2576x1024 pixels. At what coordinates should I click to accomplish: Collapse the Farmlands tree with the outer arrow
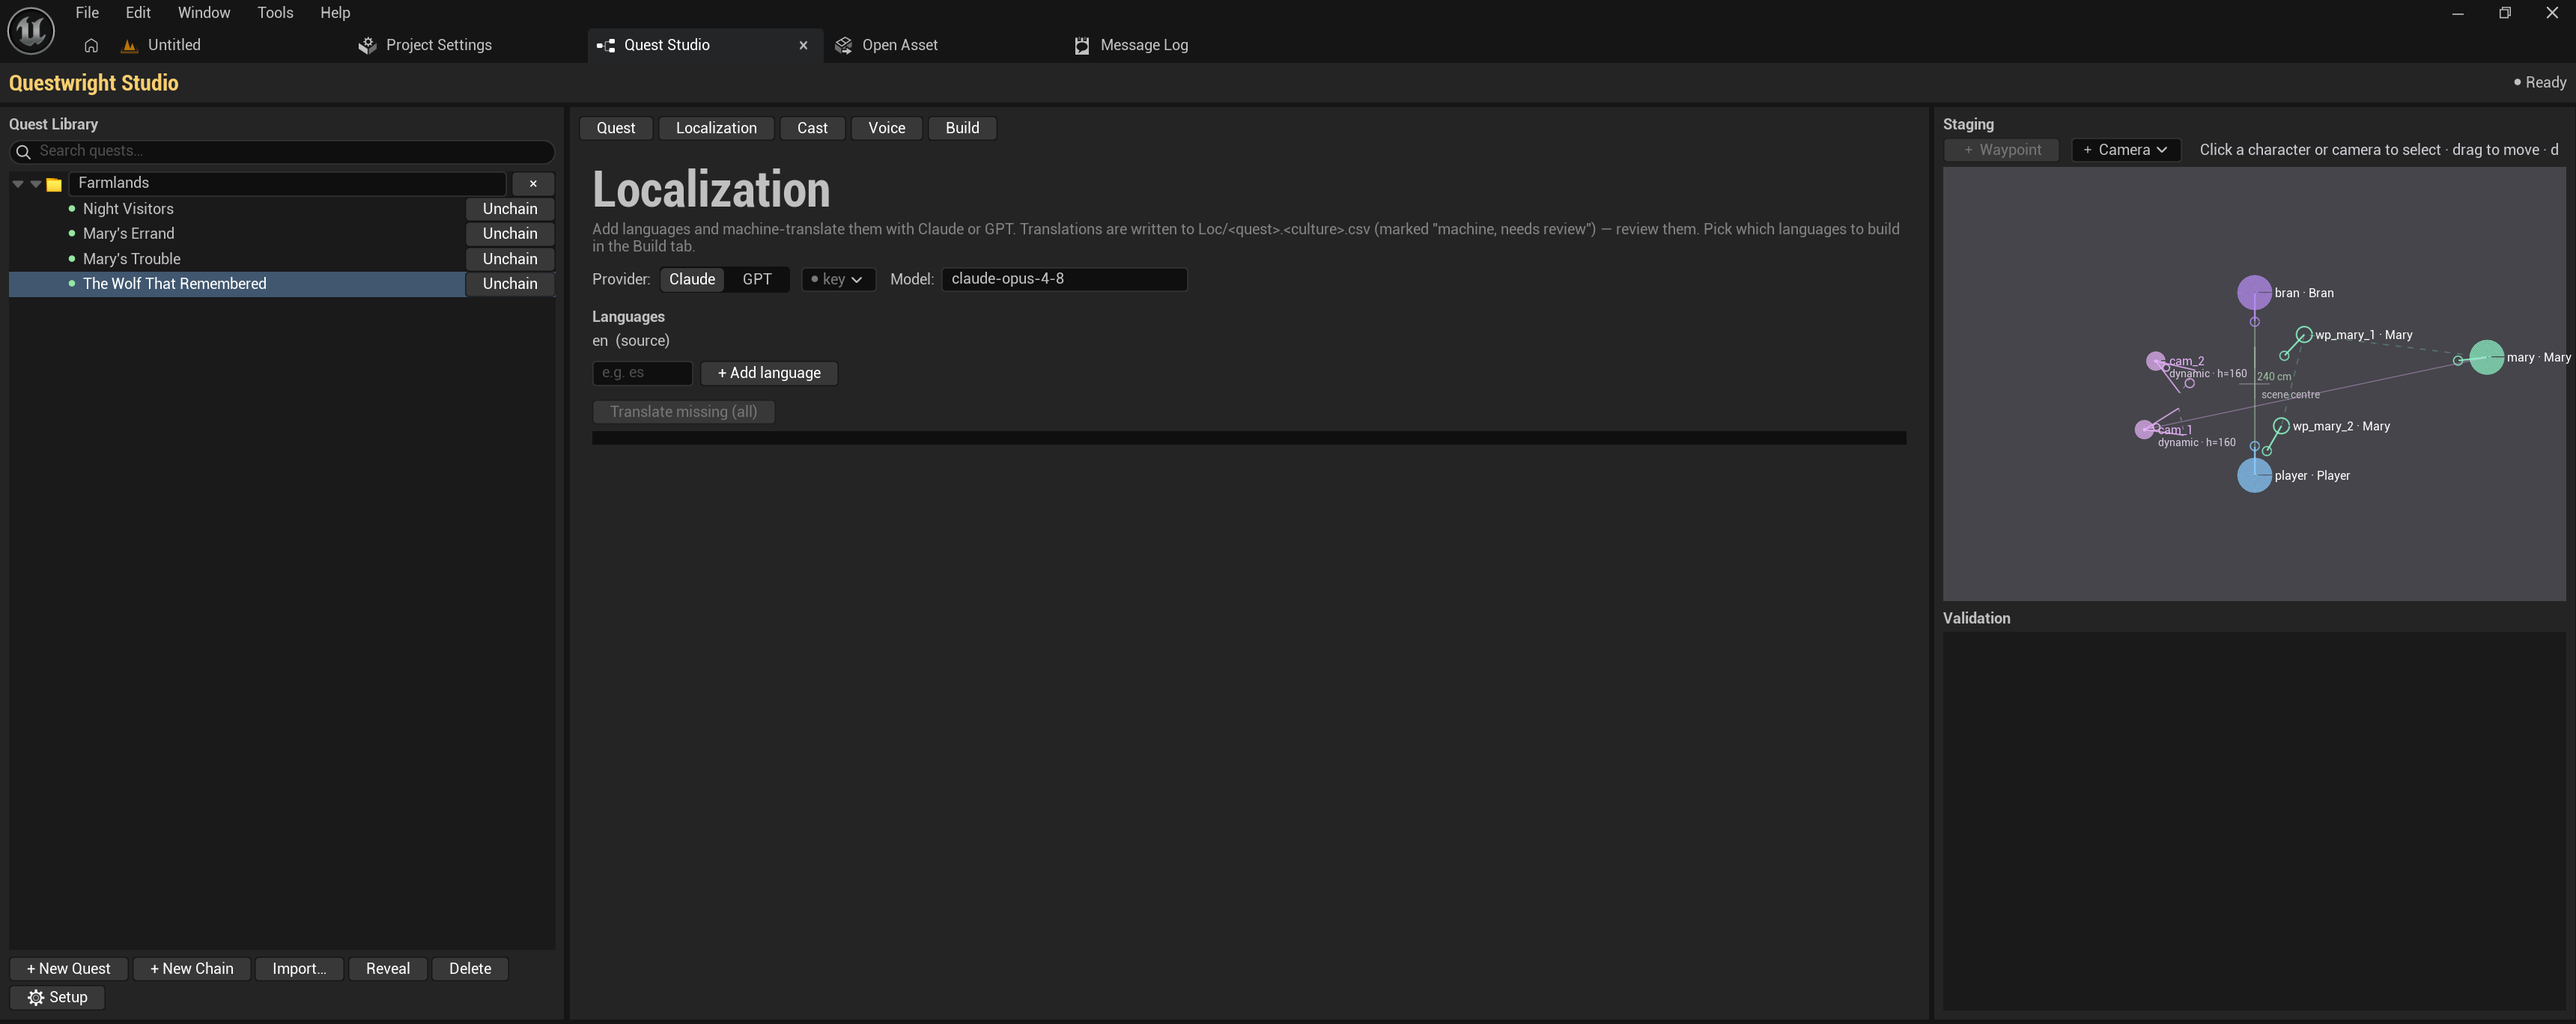click(18, 184)
